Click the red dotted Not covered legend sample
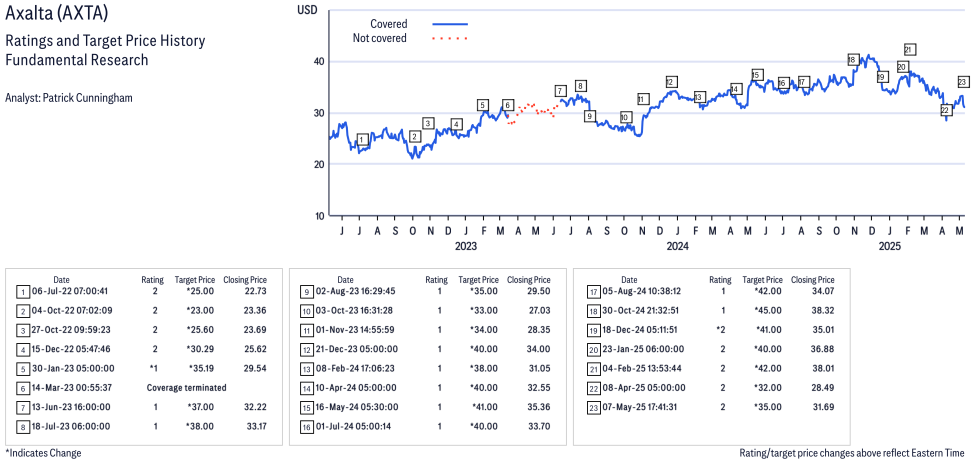The width and height of the screenshot is (975, 459). click(450, 39)
